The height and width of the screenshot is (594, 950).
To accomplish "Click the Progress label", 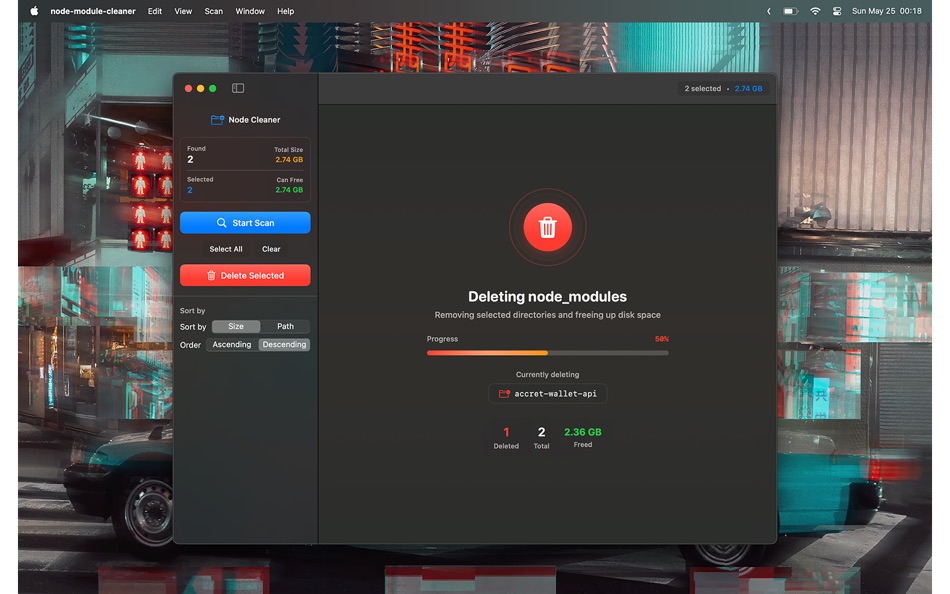I will coord(442,339).
